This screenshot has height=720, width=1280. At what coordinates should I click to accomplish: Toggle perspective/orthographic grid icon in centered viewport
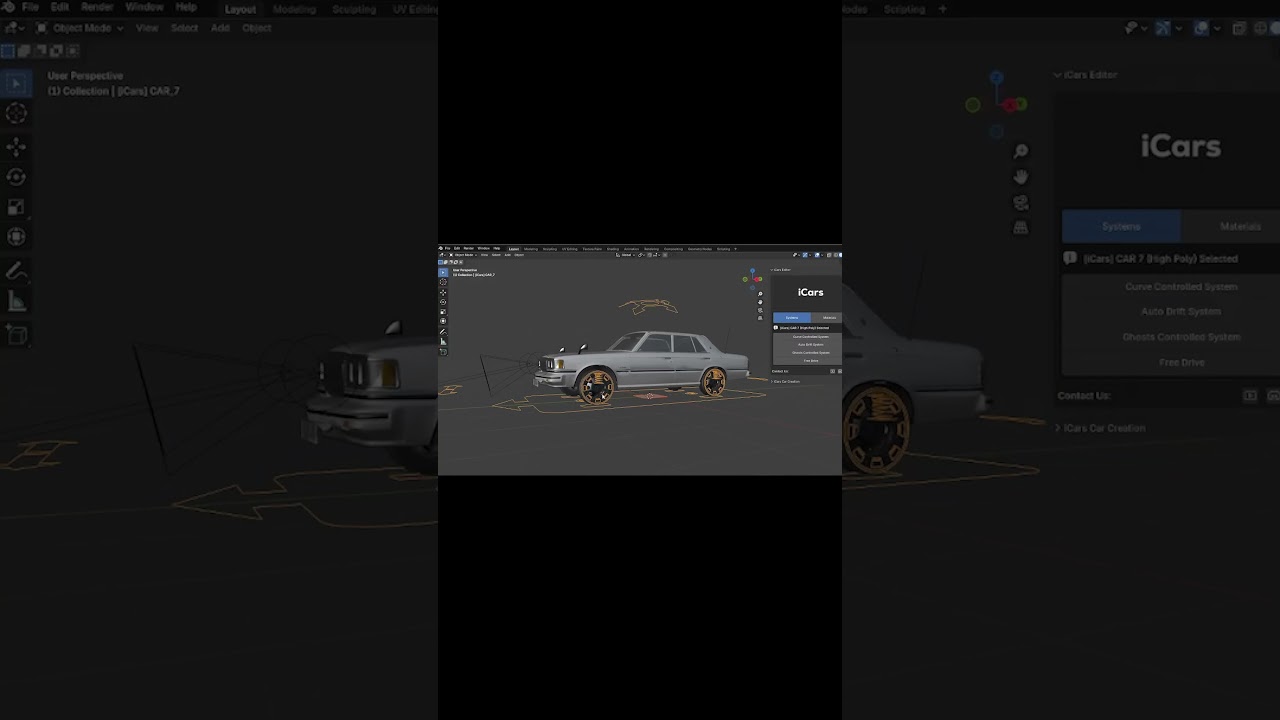point(760,318)
